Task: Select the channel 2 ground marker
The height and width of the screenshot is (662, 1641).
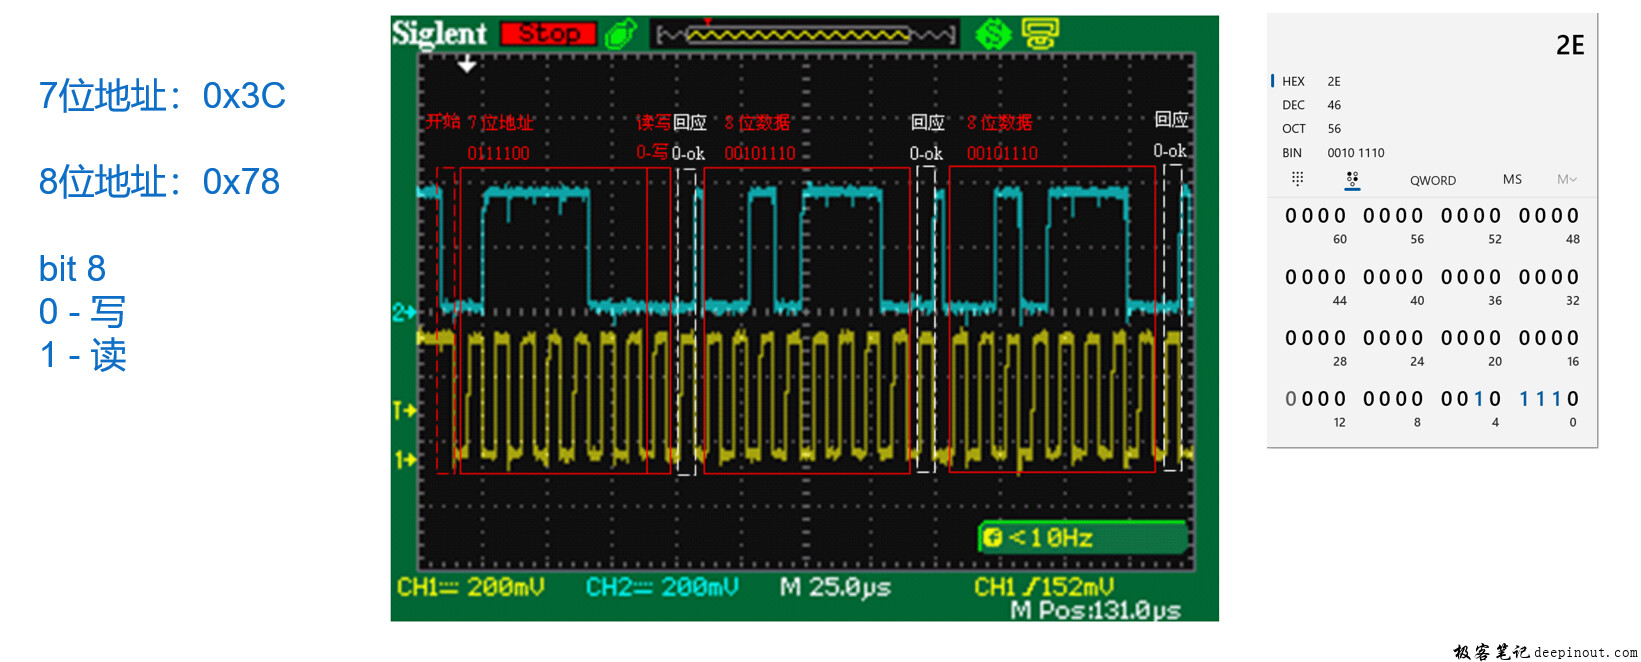Action: coord(404,313)
